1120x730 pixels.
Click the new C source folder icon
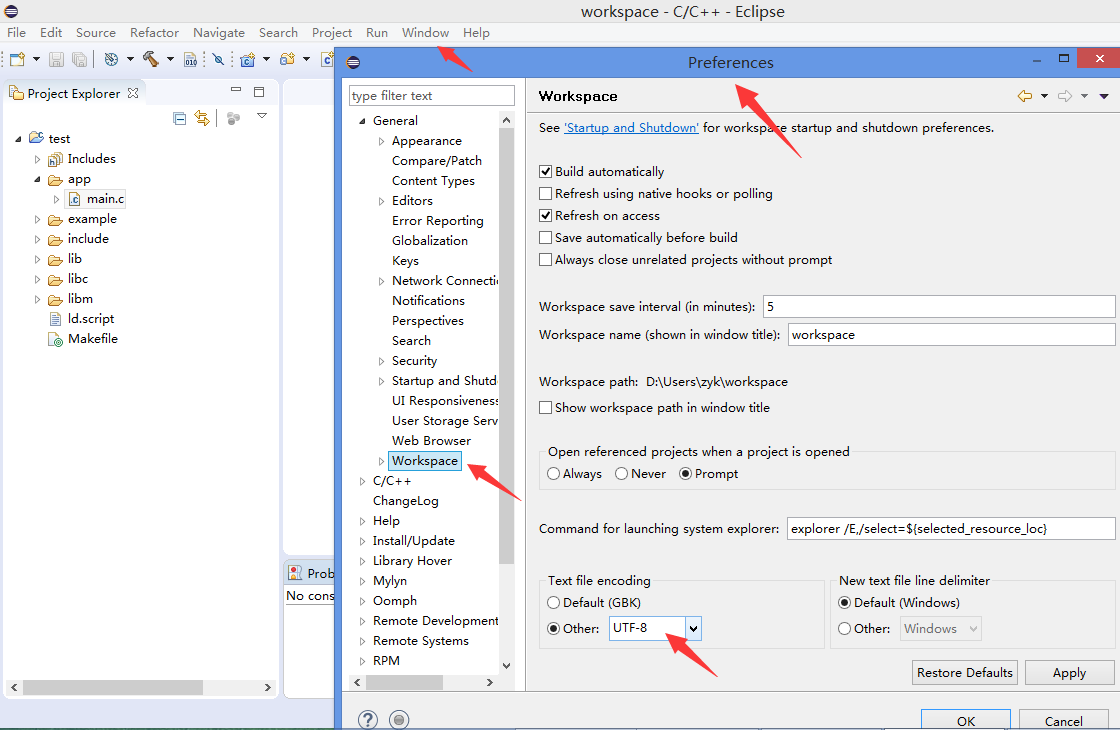[x=287, y=59]
